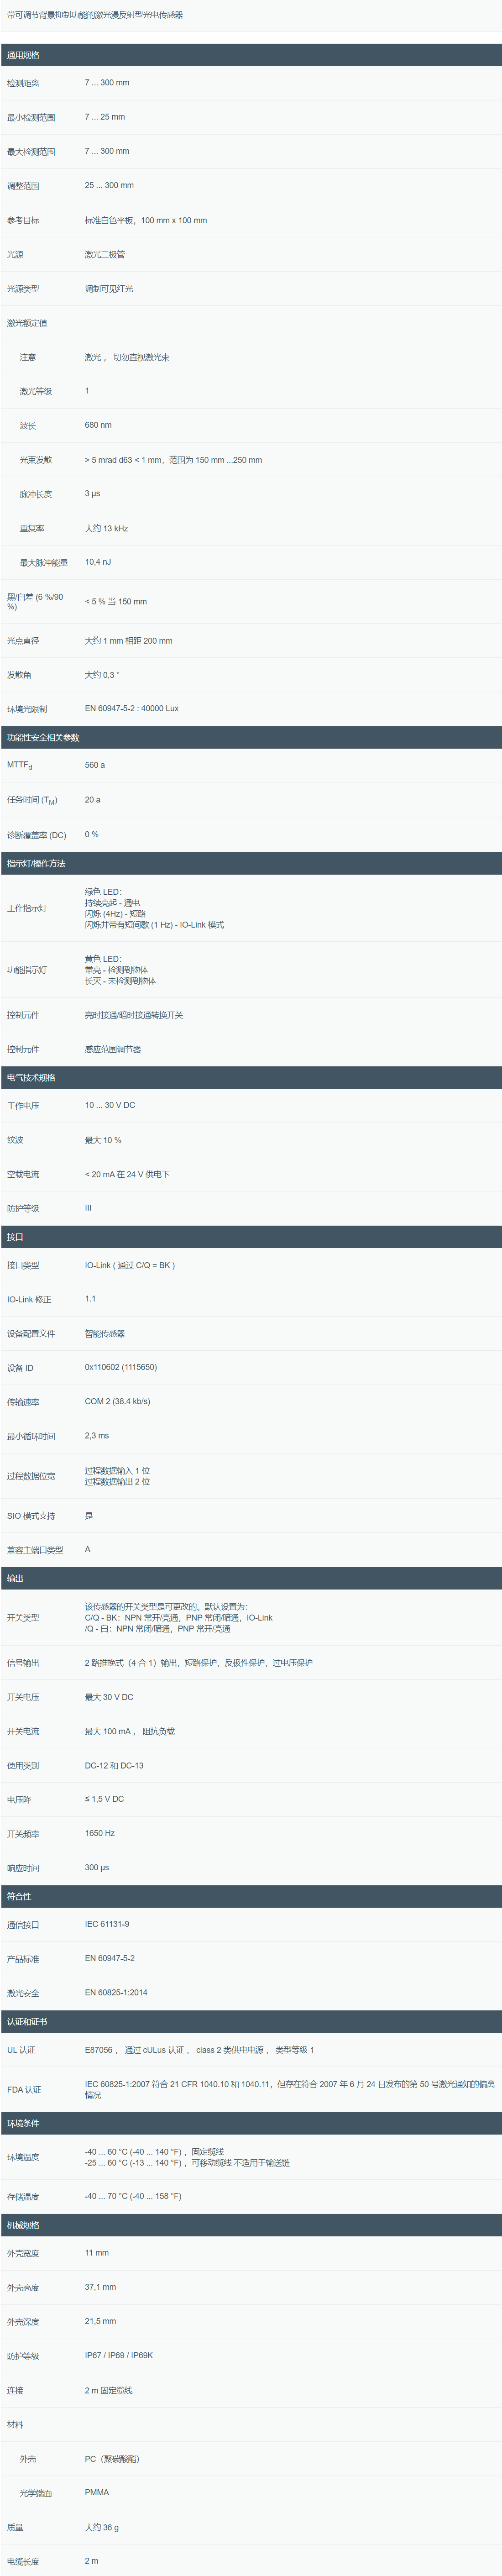
Task: Click the value '调制可见红光'
Action: point(109,288)
